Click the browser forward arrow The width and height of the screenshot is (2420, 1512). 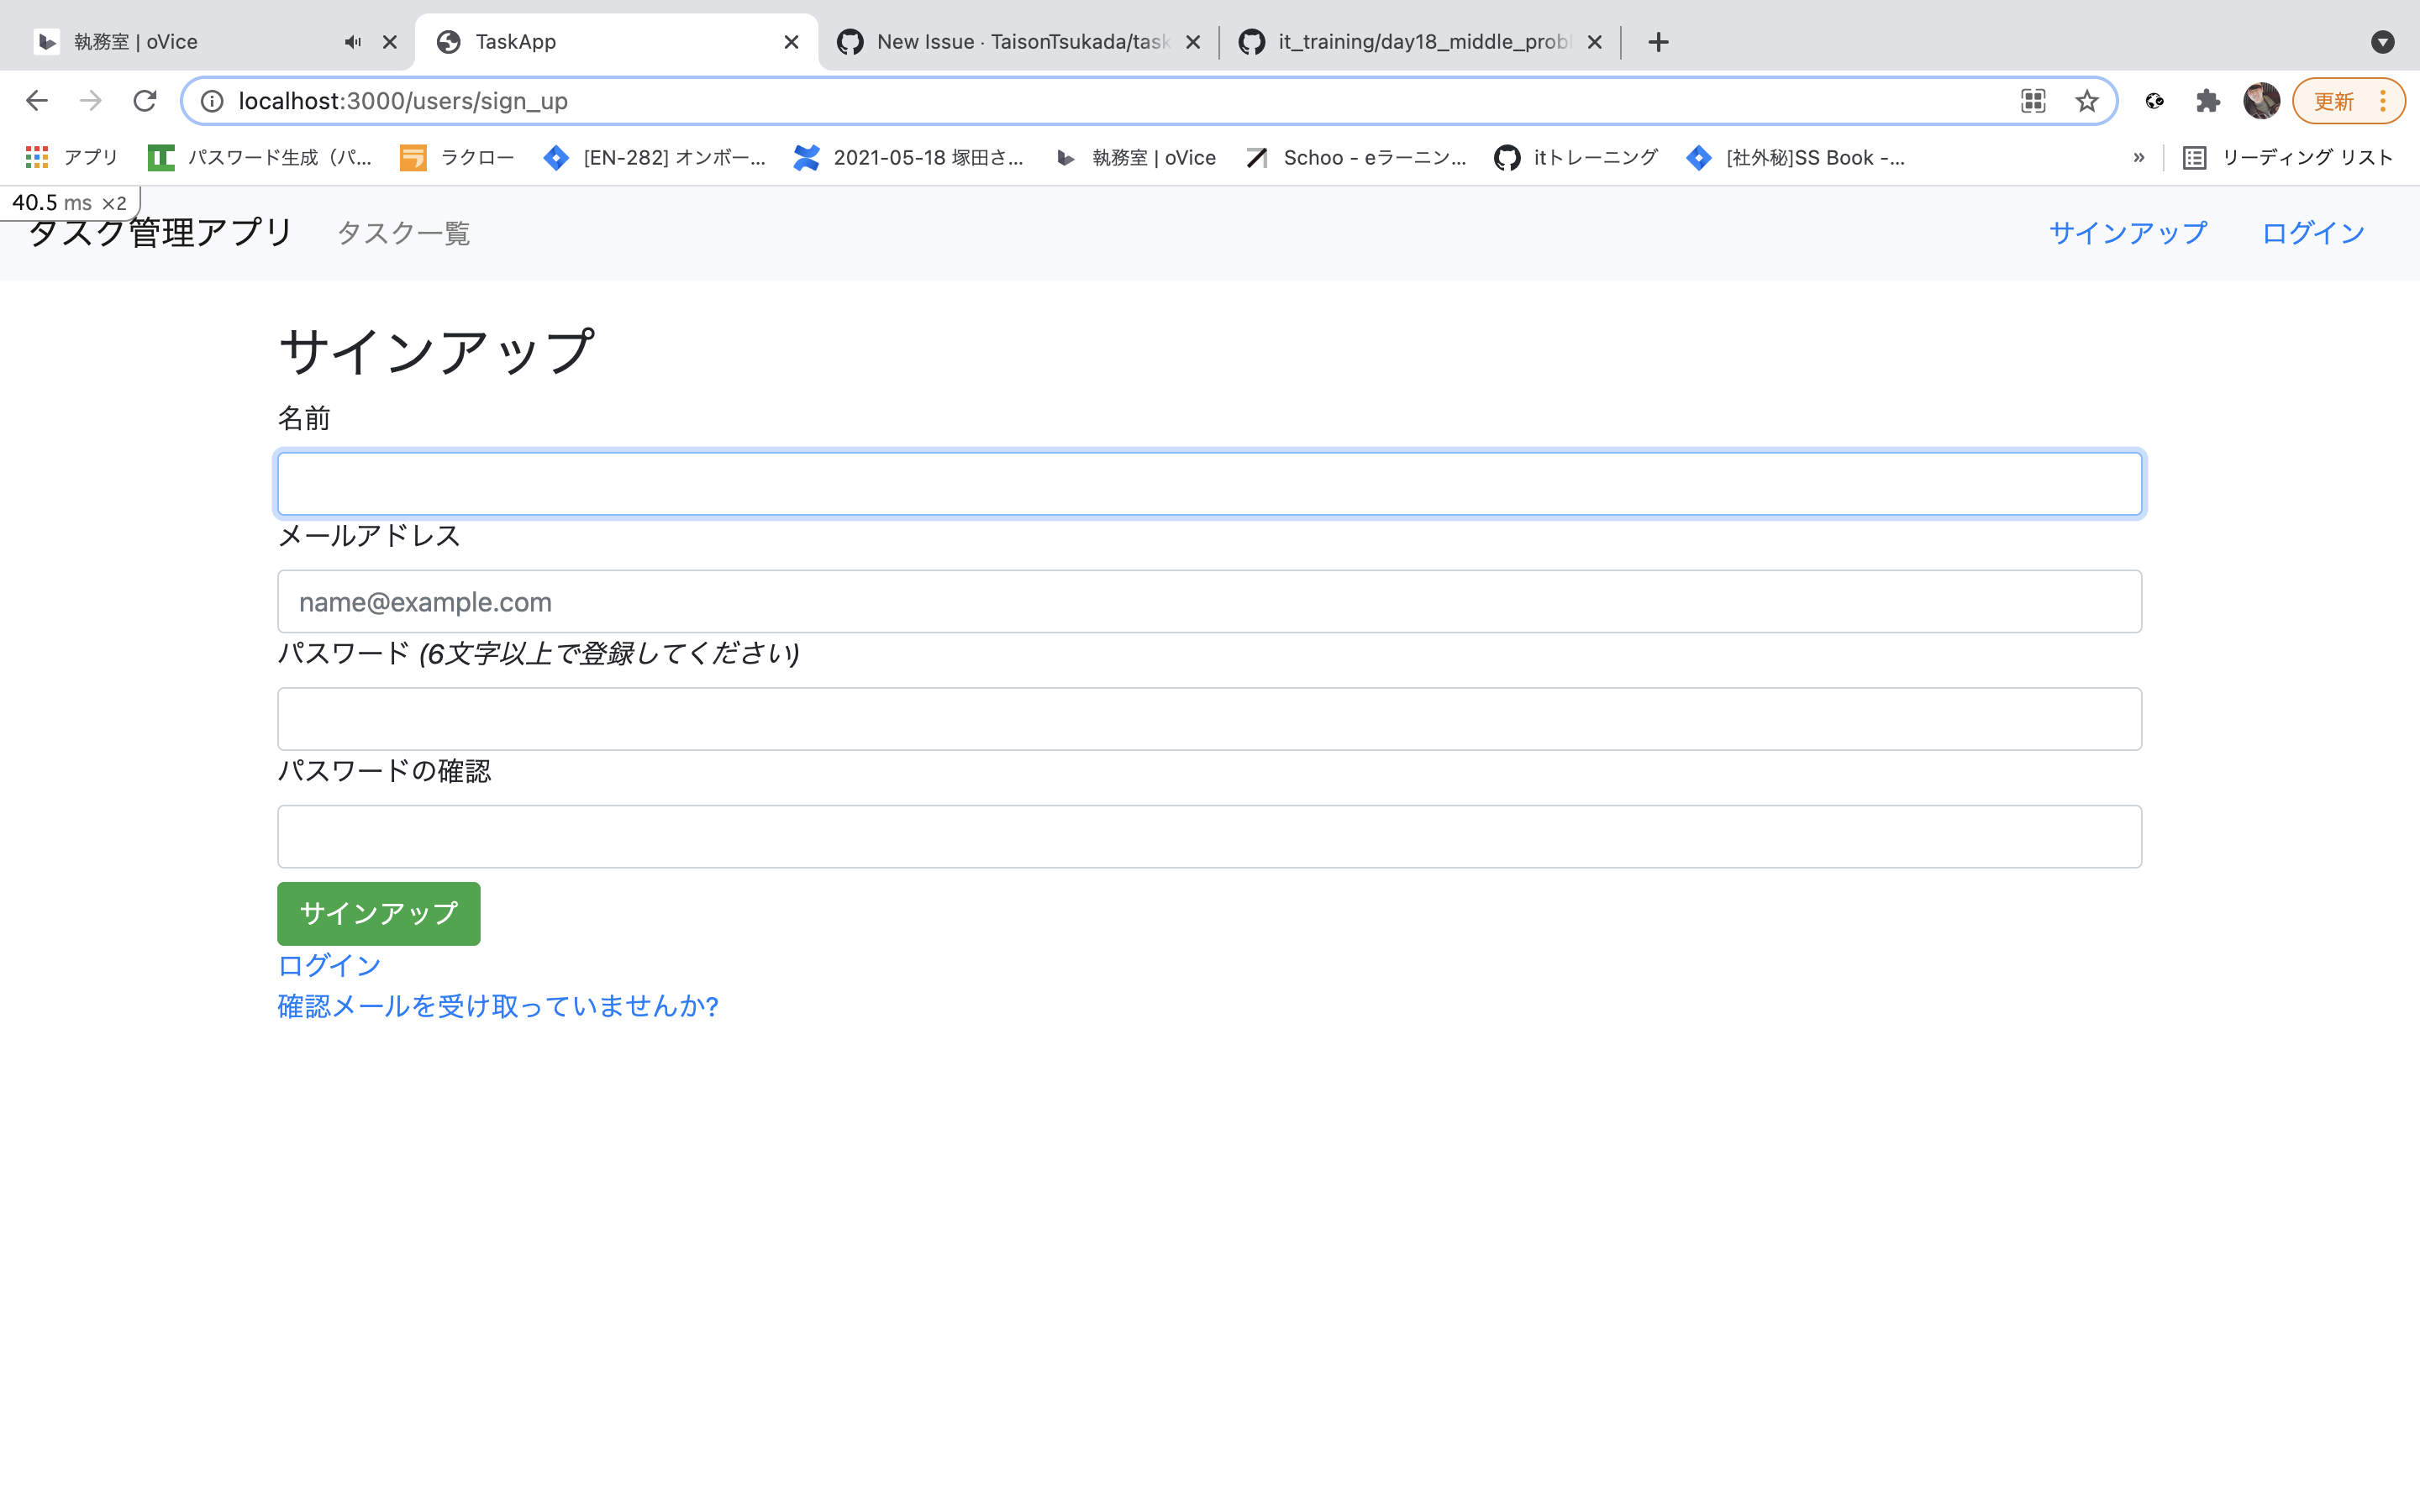(91, 101)
